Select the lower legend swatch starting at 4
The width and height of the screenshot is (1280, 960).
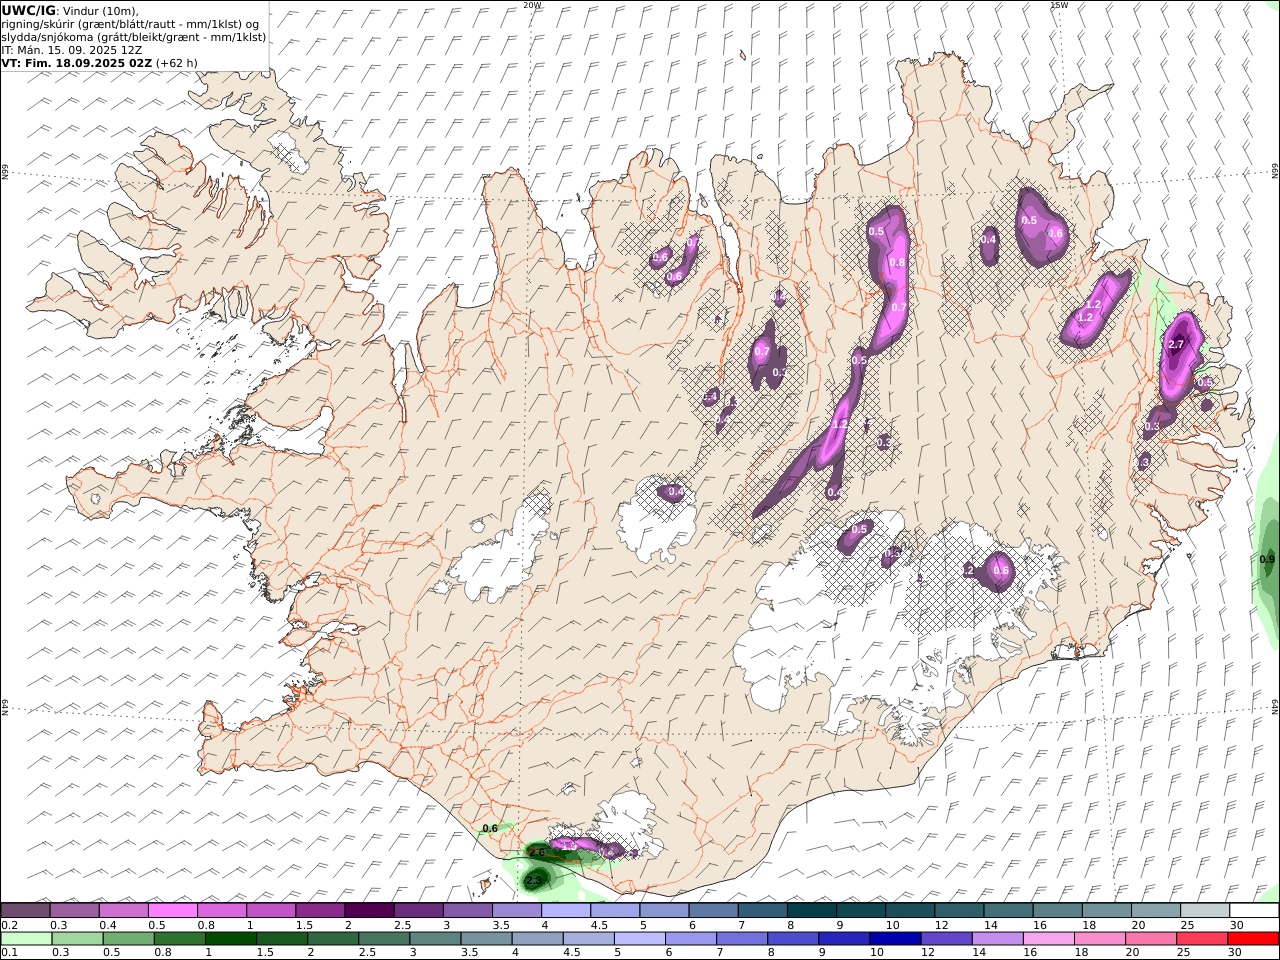537,938
